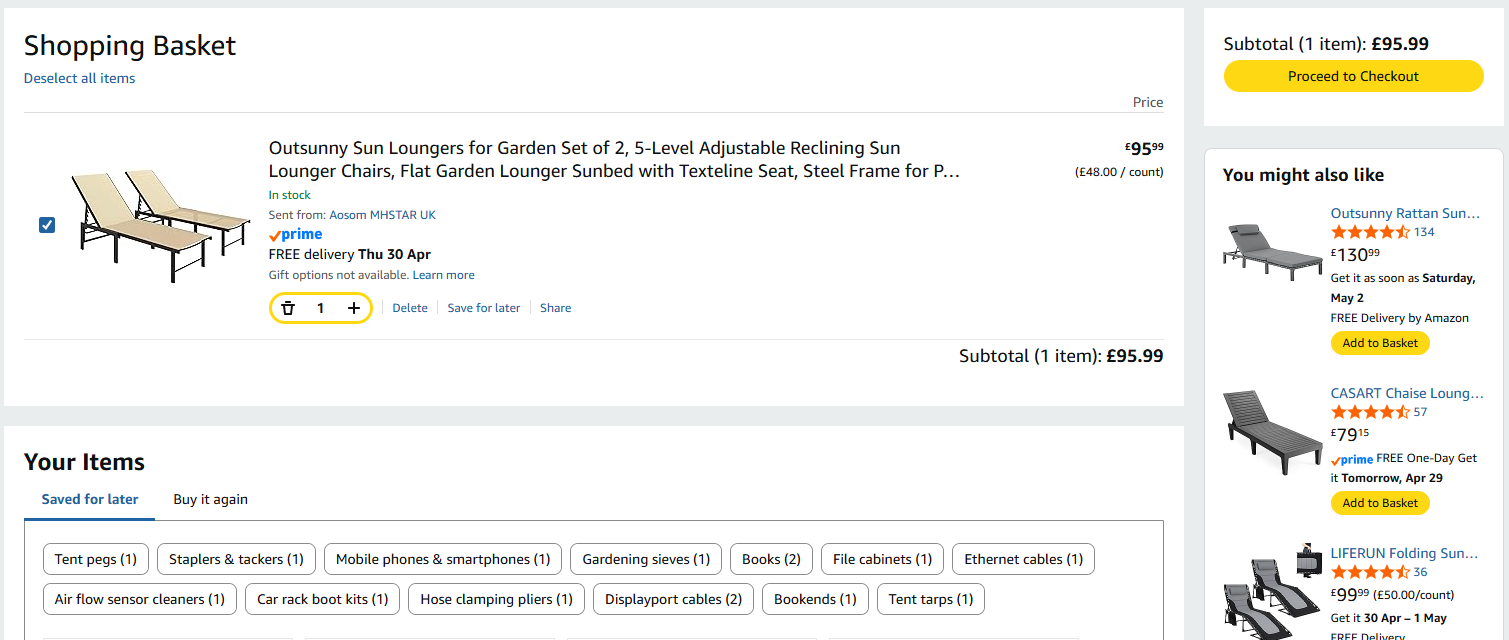Open CASART Chaise Lounge recommendation
Image resolution: width=1509 pixels, height=640 pixels.
(x=1407, y=393)
